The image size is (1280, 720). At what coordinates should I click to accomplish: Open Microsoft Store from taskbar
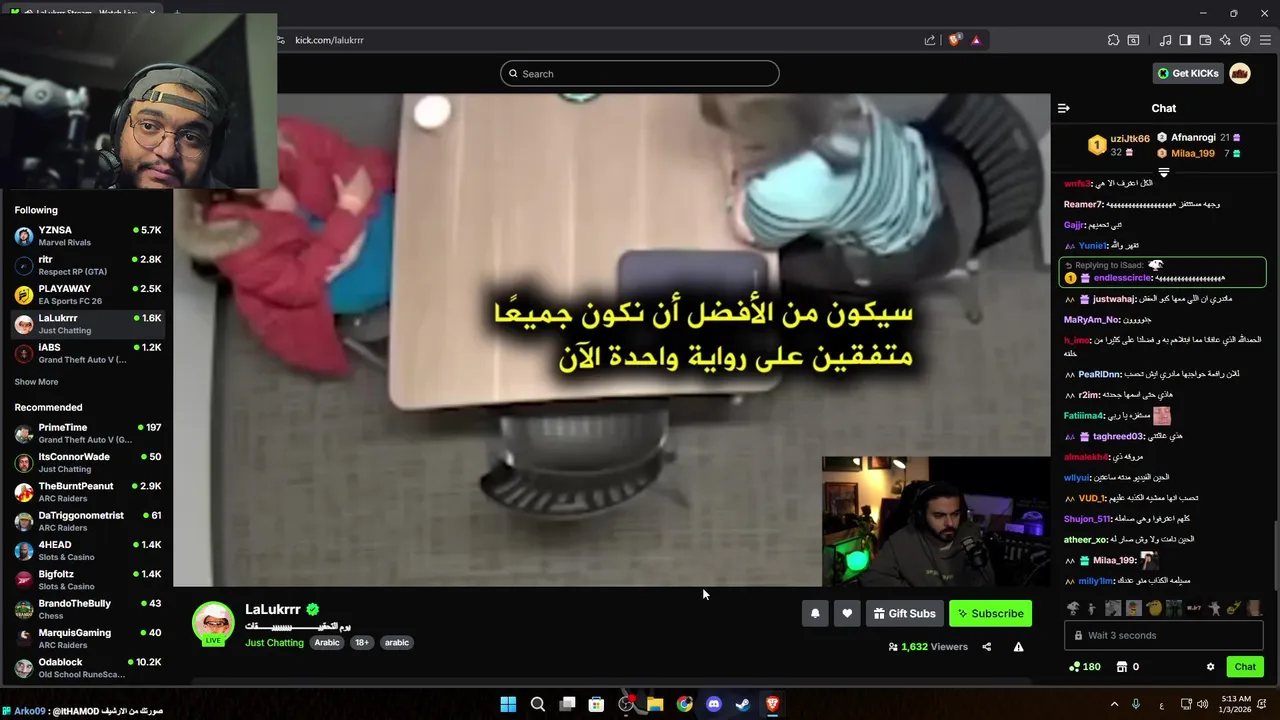pos(596,704)
